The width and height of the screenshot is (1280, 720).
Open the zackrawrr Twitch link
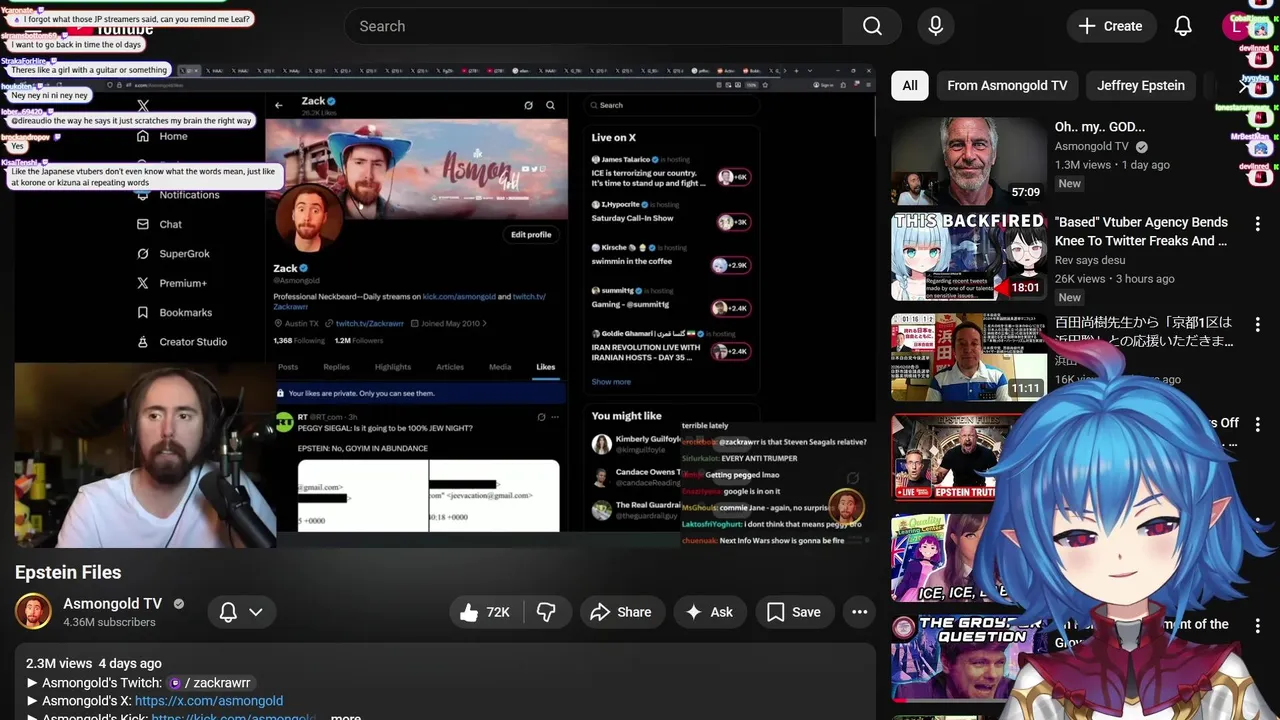(209, 683)
